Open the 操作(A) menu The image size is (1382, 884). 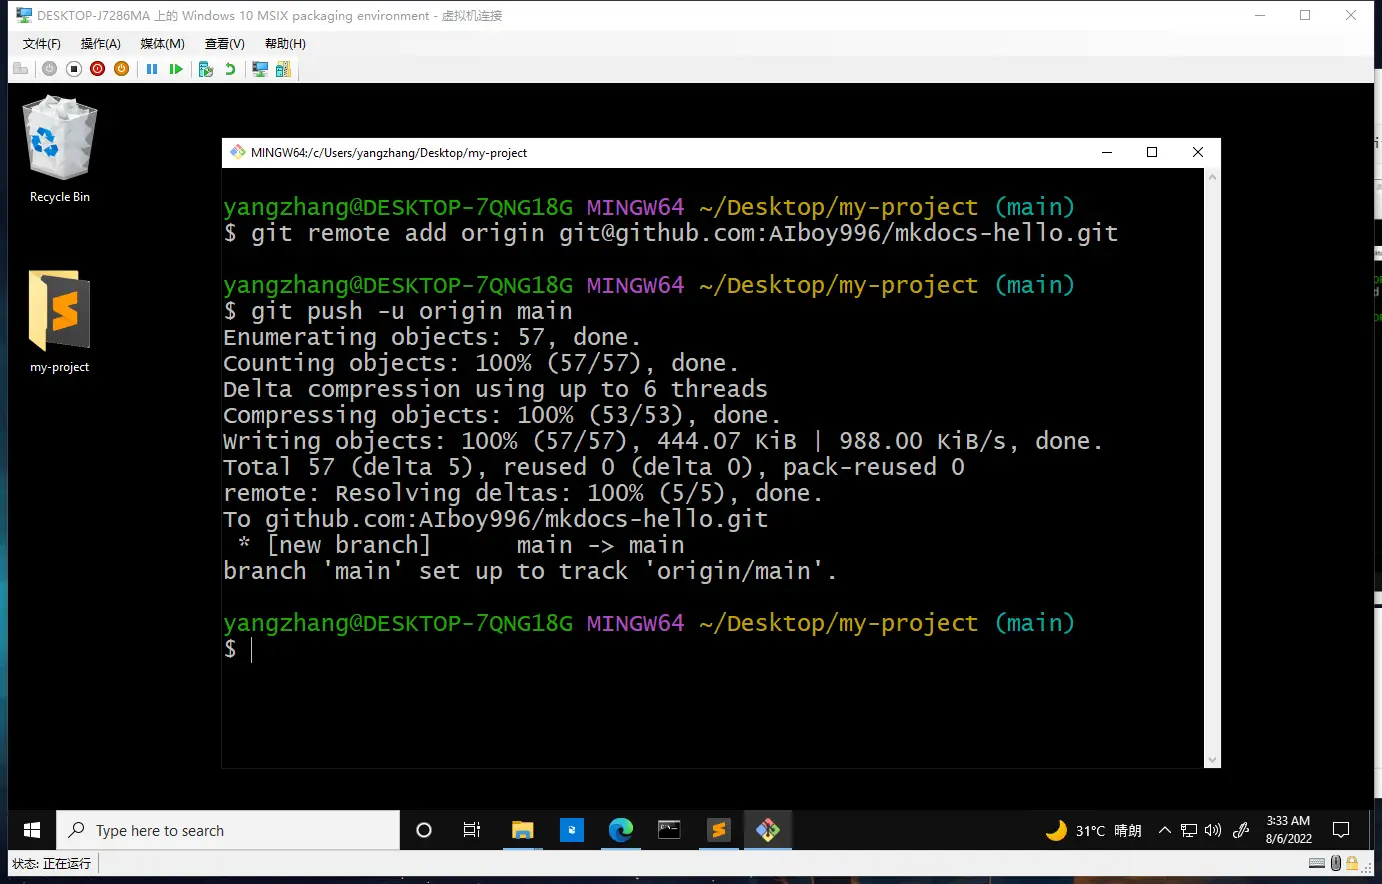point(100,44)
